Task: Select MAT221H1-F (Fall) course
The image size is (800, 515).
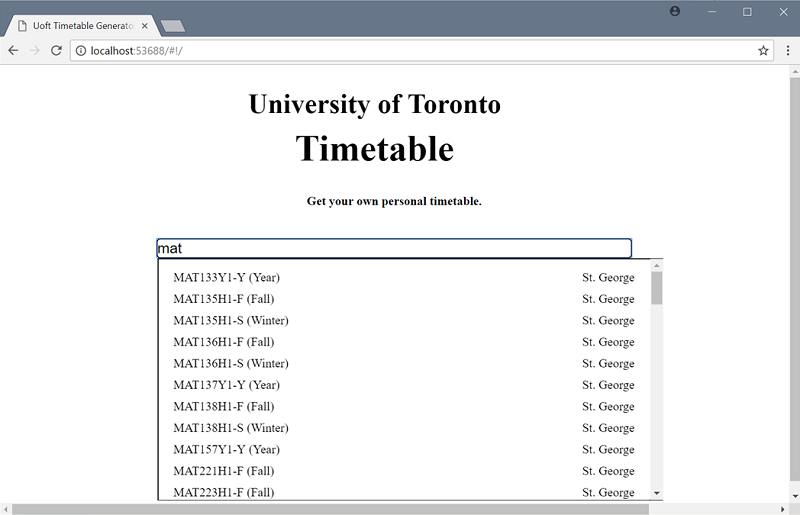Action: pyautogui.click(x=404, y=471)
